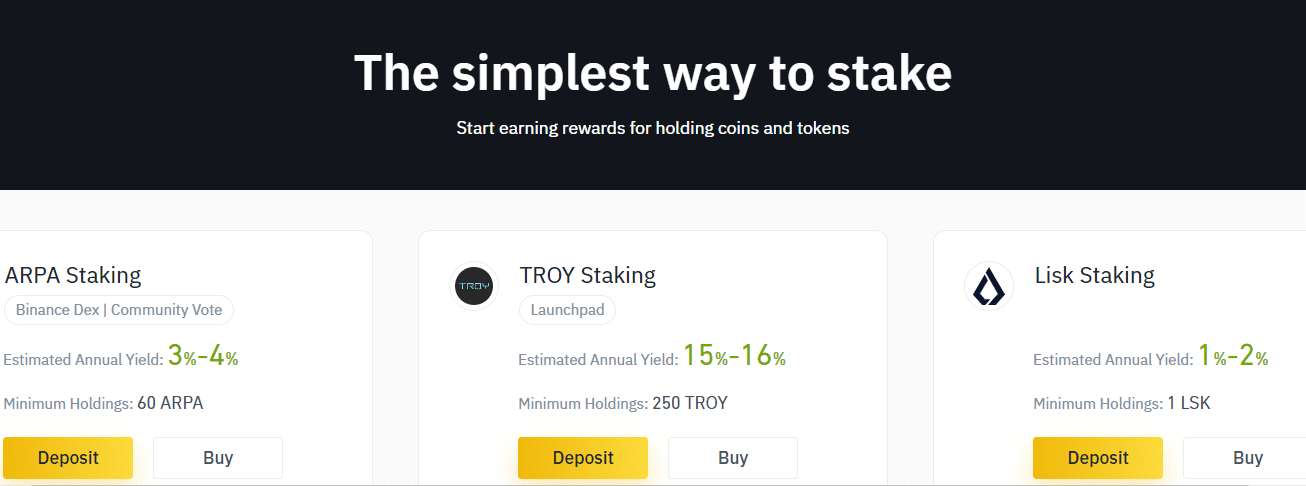Click the 1%-2% Lisk annual yield
This screenshot has width=1306, height=486.
click(x=1233, y=356)
